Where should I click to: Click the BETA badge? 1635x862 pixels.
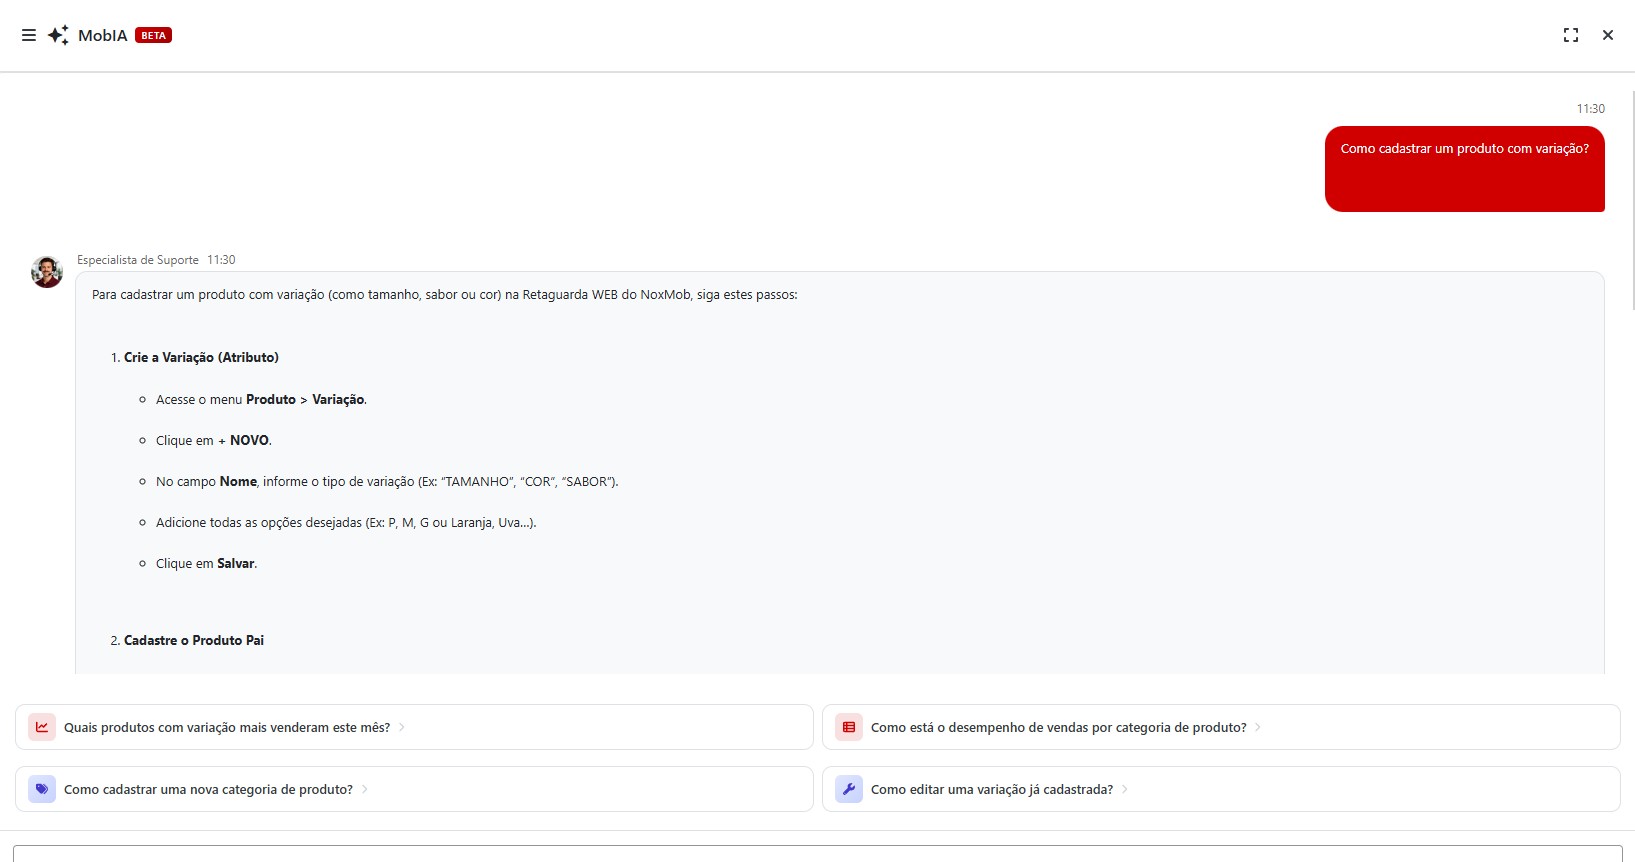coord(153,35)
